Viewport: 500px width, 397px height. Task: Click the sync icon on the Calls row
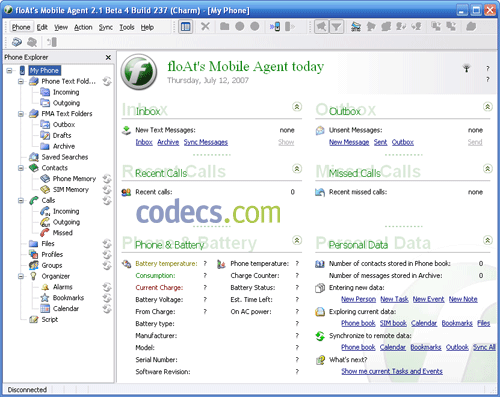(x=107, y=200)
